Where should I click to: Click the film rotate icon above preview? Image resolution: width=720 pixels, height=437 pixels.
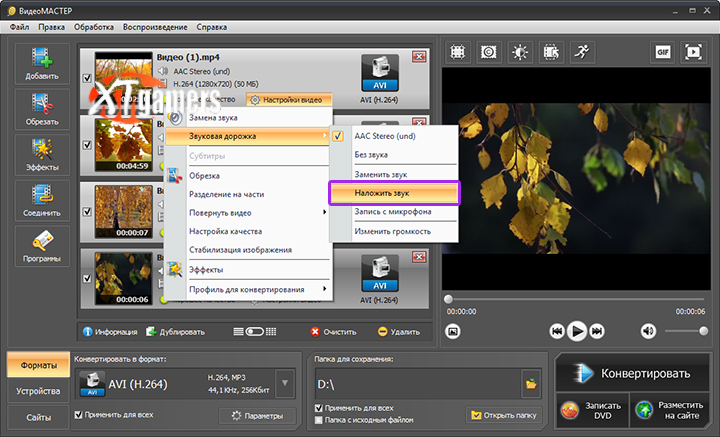(551, 52)
